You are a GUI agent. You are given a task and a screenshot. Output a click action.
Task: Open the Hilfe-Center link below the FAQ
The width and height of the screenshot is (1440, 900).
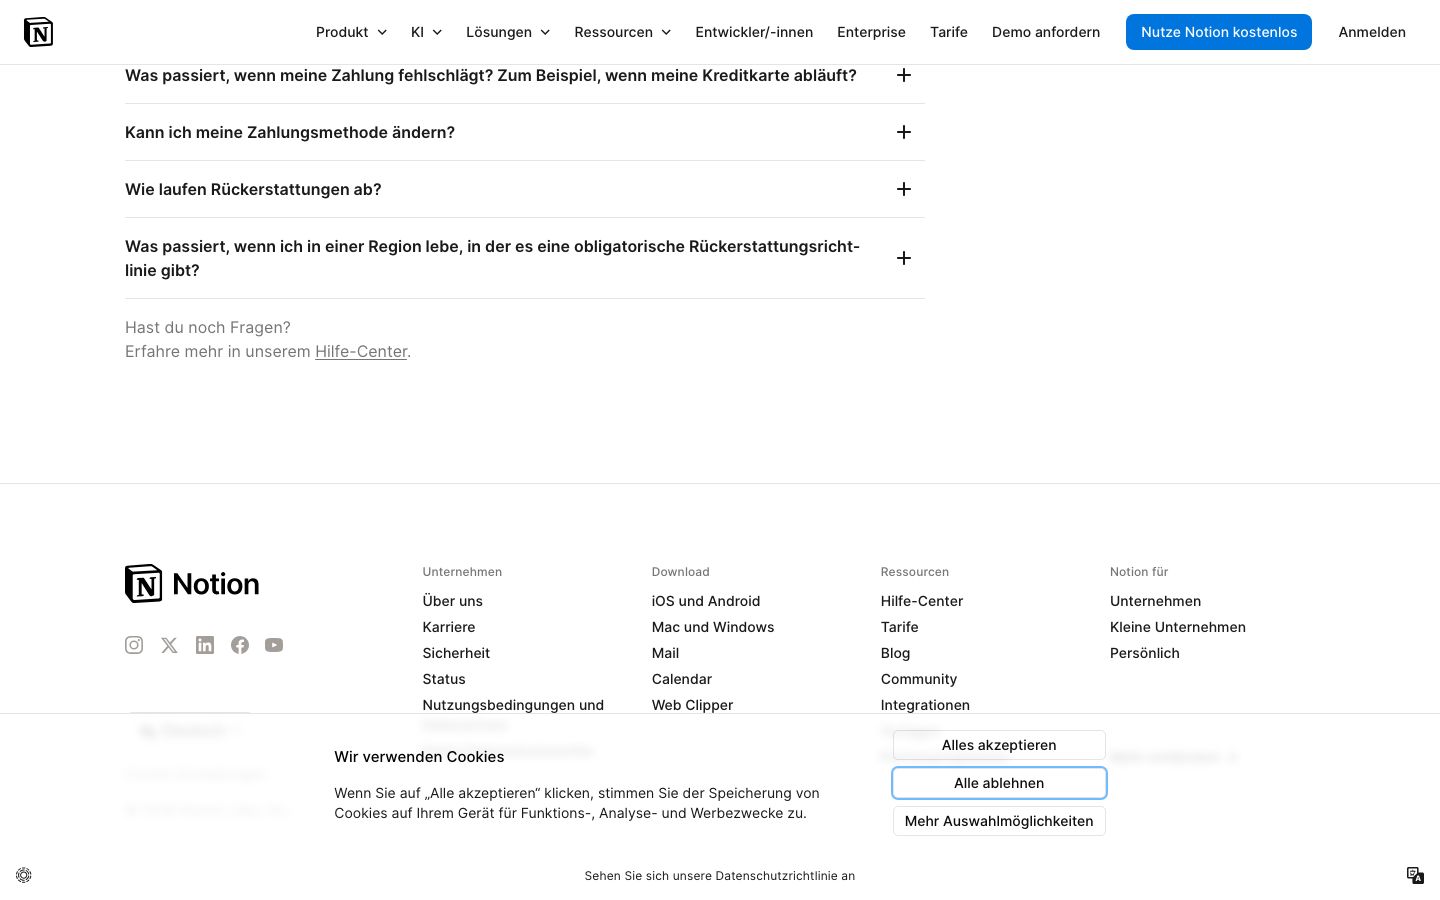[x=361, y=351]
